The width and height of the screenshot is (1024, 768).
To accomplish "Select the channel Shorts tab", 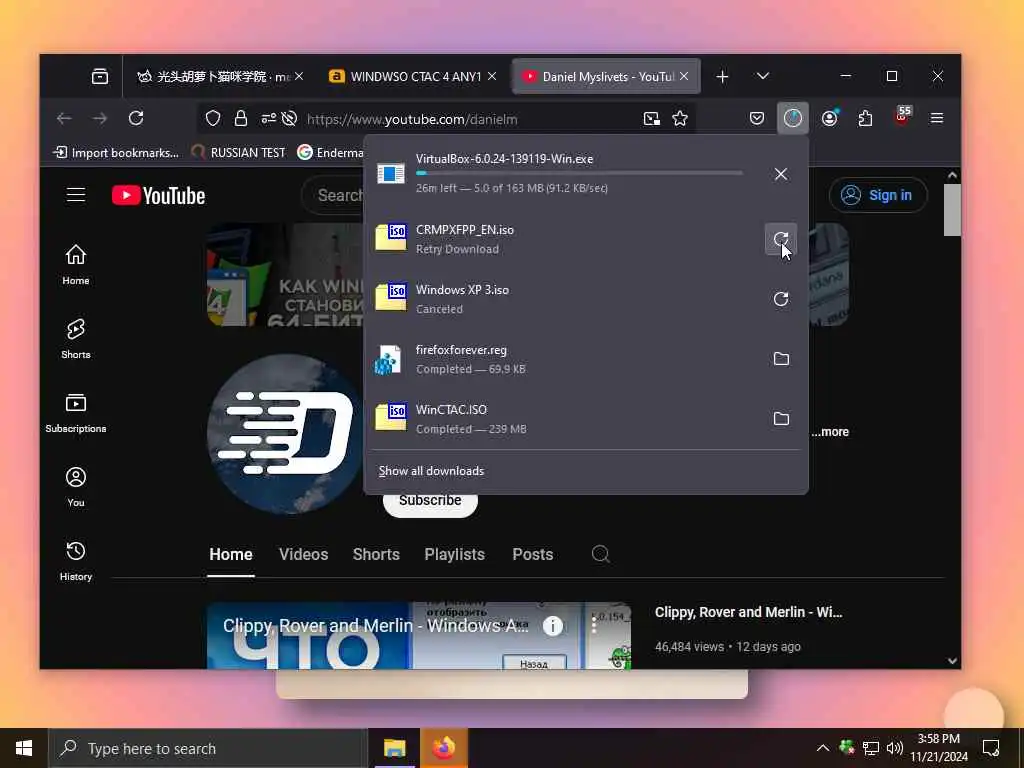I will coord(376,554).
